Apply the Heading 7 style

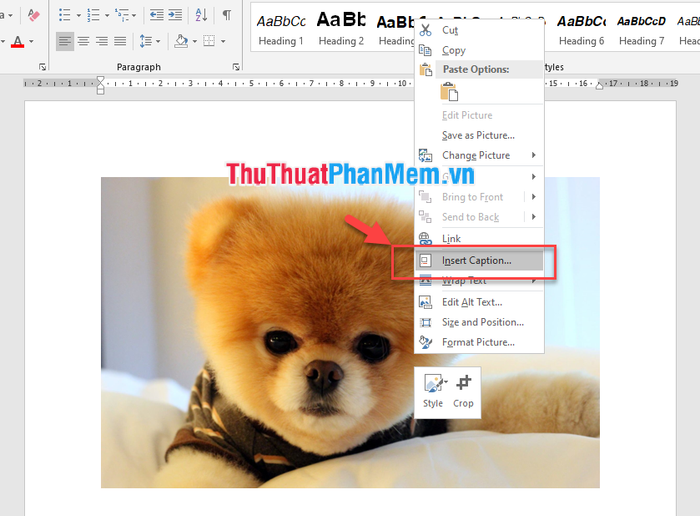[641, 28]
